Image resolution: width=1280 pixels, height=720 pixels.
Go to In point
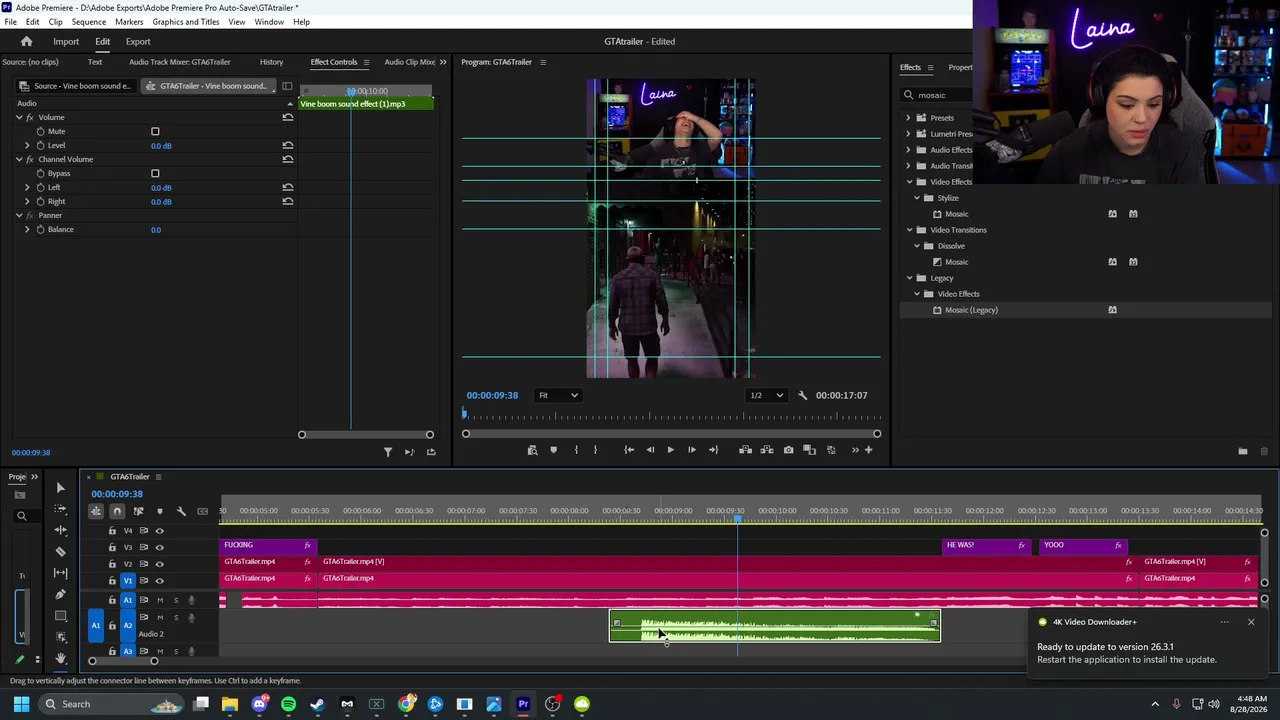coord(629,450)
